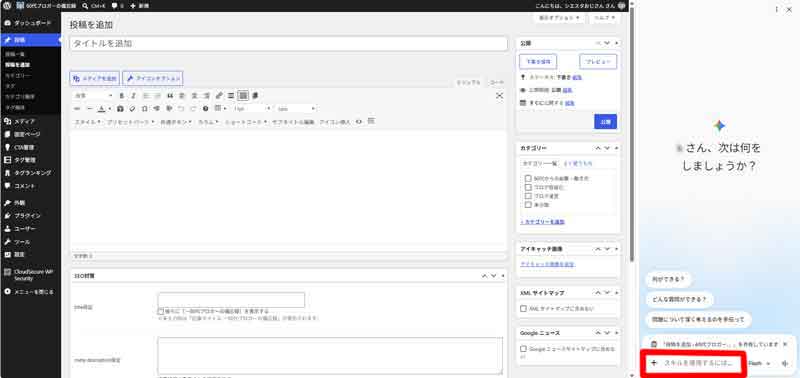Click the 下書き保存 button
Viewport: 800px width, 378px height.
(538, 62)
